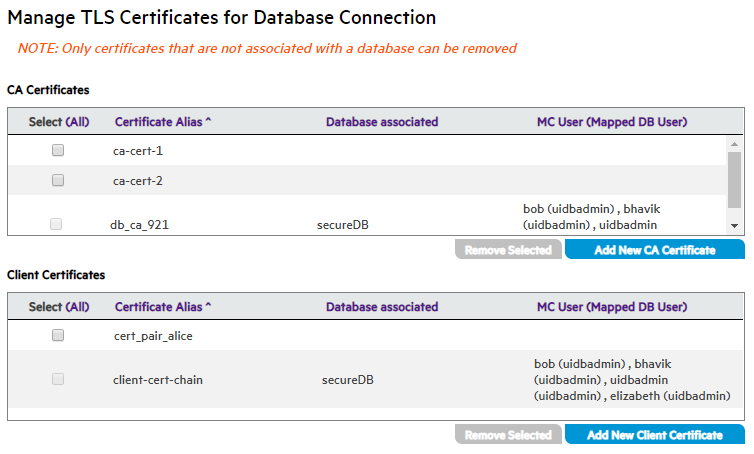Image resolution: width=754 pixels, height=454 pixels.
Task: Check the ca-cert-2 checkbox
Action: (x=58, y=180)
